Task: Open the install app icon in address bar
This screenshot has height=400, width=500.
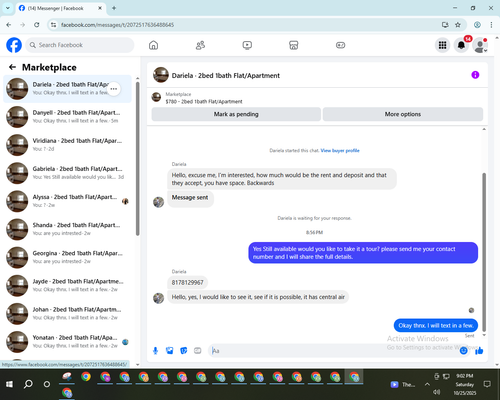Action: [x=445, y=25]
